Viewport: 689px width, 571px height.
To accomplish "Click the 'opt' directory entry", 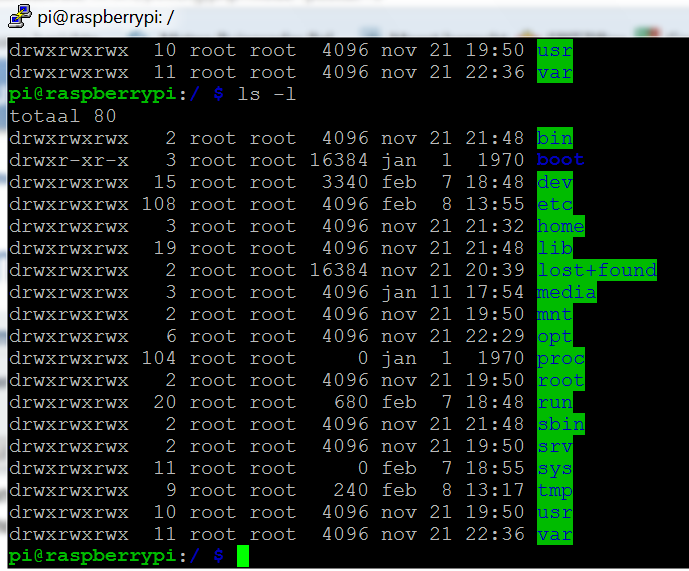I will click(555, 336).
